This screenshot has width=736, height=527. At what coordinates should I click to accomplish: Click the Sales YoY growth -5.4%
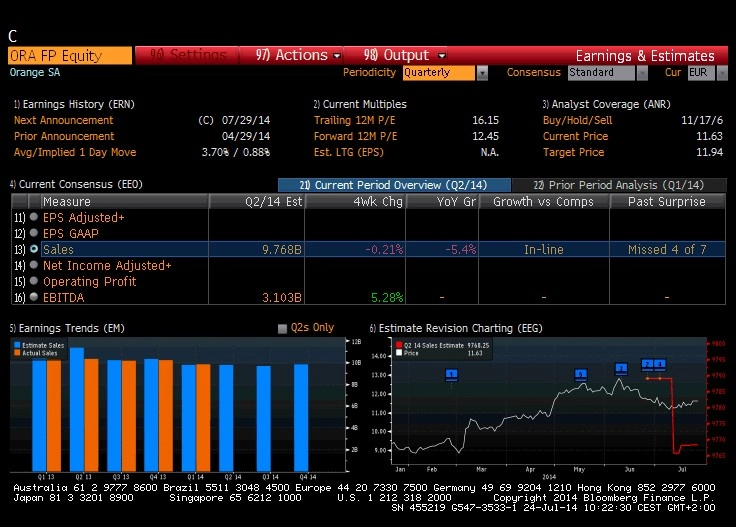pyautogui.click(x=460, y=250)
